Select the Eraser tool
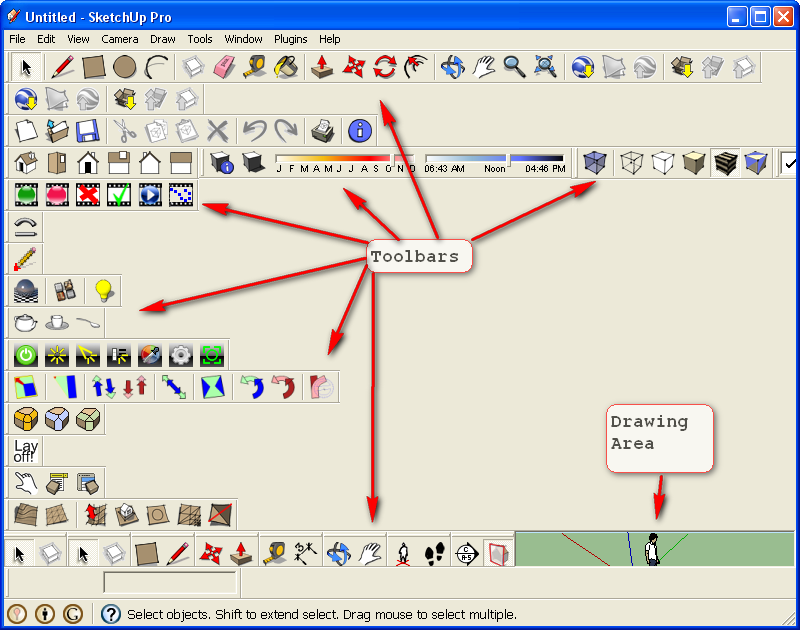 [x=224, y=67]
